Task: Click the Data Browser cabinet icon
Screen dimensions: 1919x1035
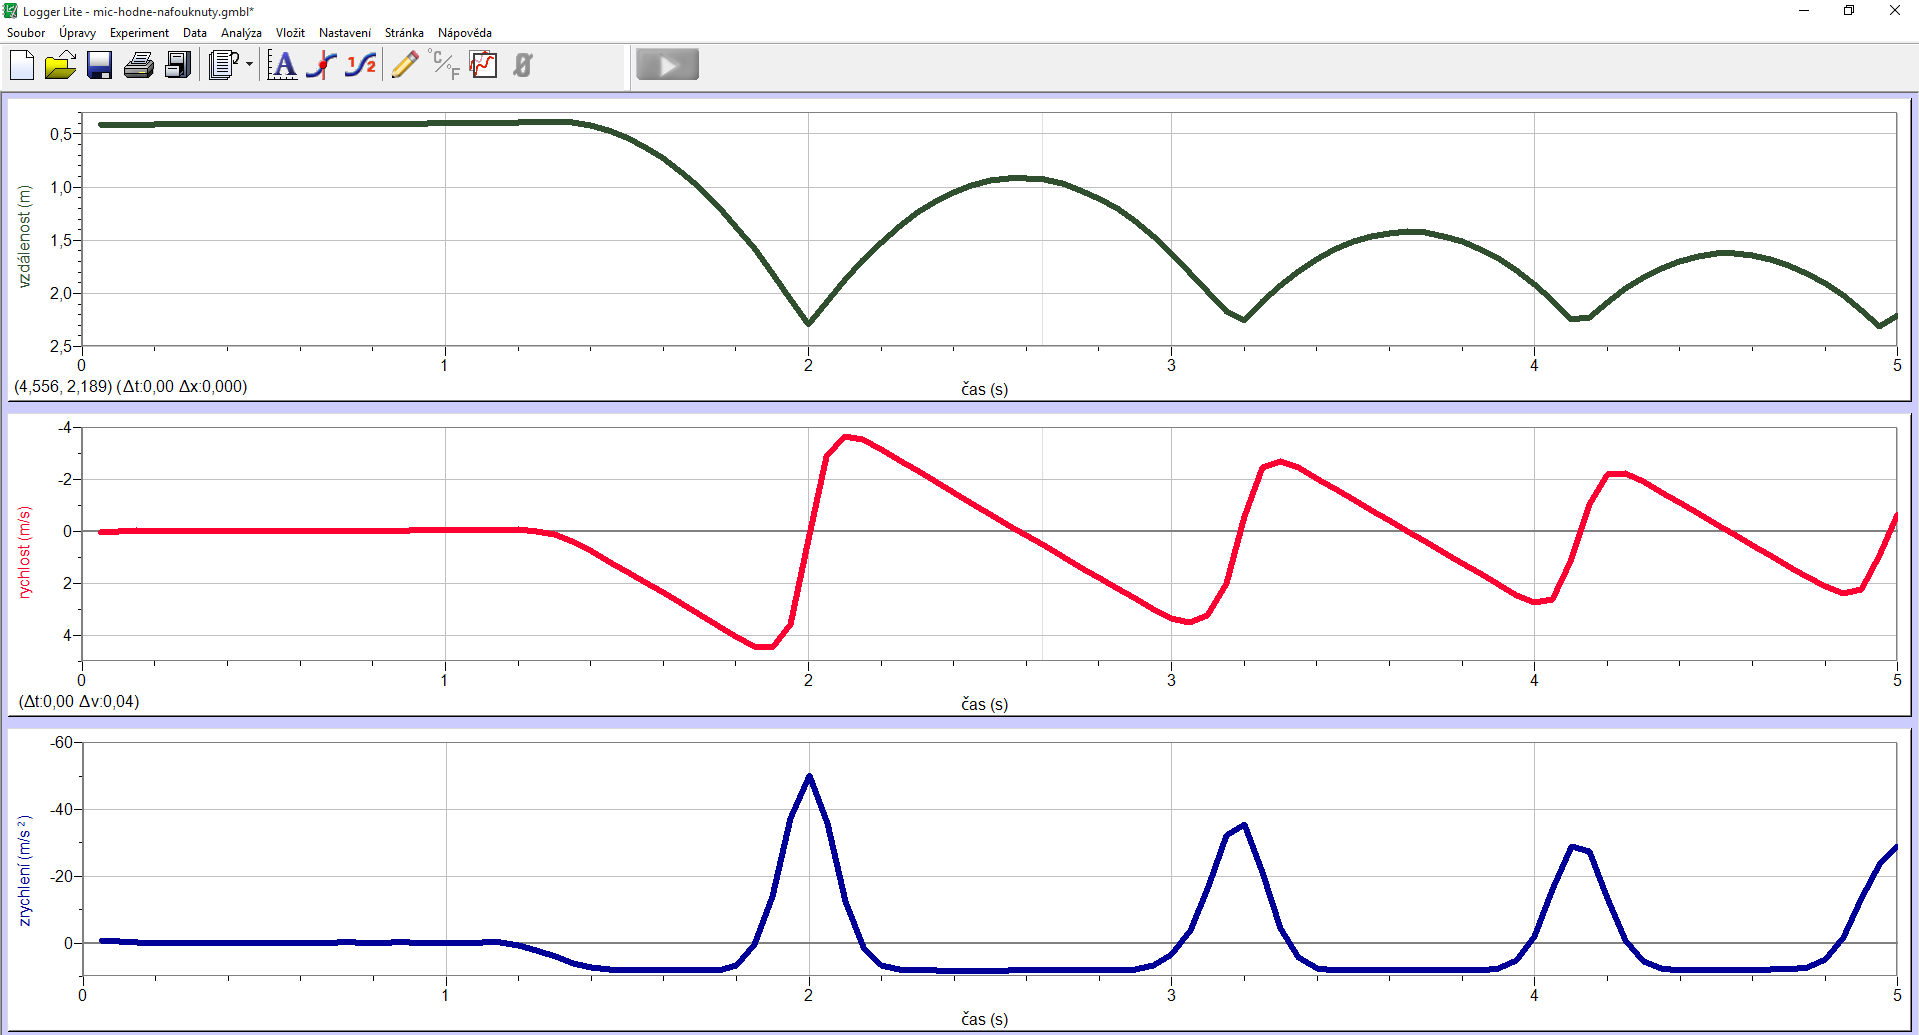Action: [178, 66]
